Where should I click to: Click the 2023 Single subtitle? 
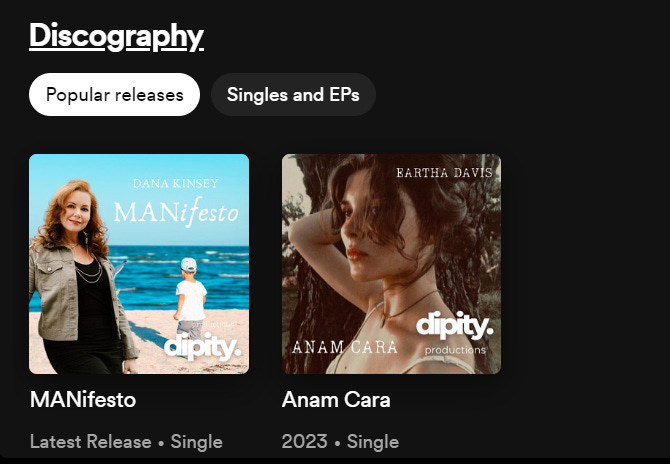340,442
